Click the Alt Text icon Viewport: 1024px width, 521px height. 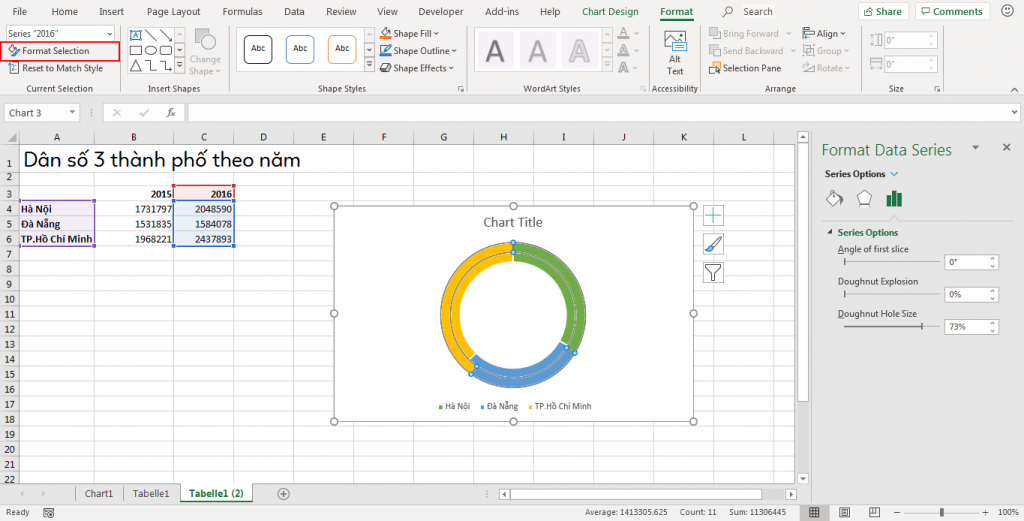(675, 50)
